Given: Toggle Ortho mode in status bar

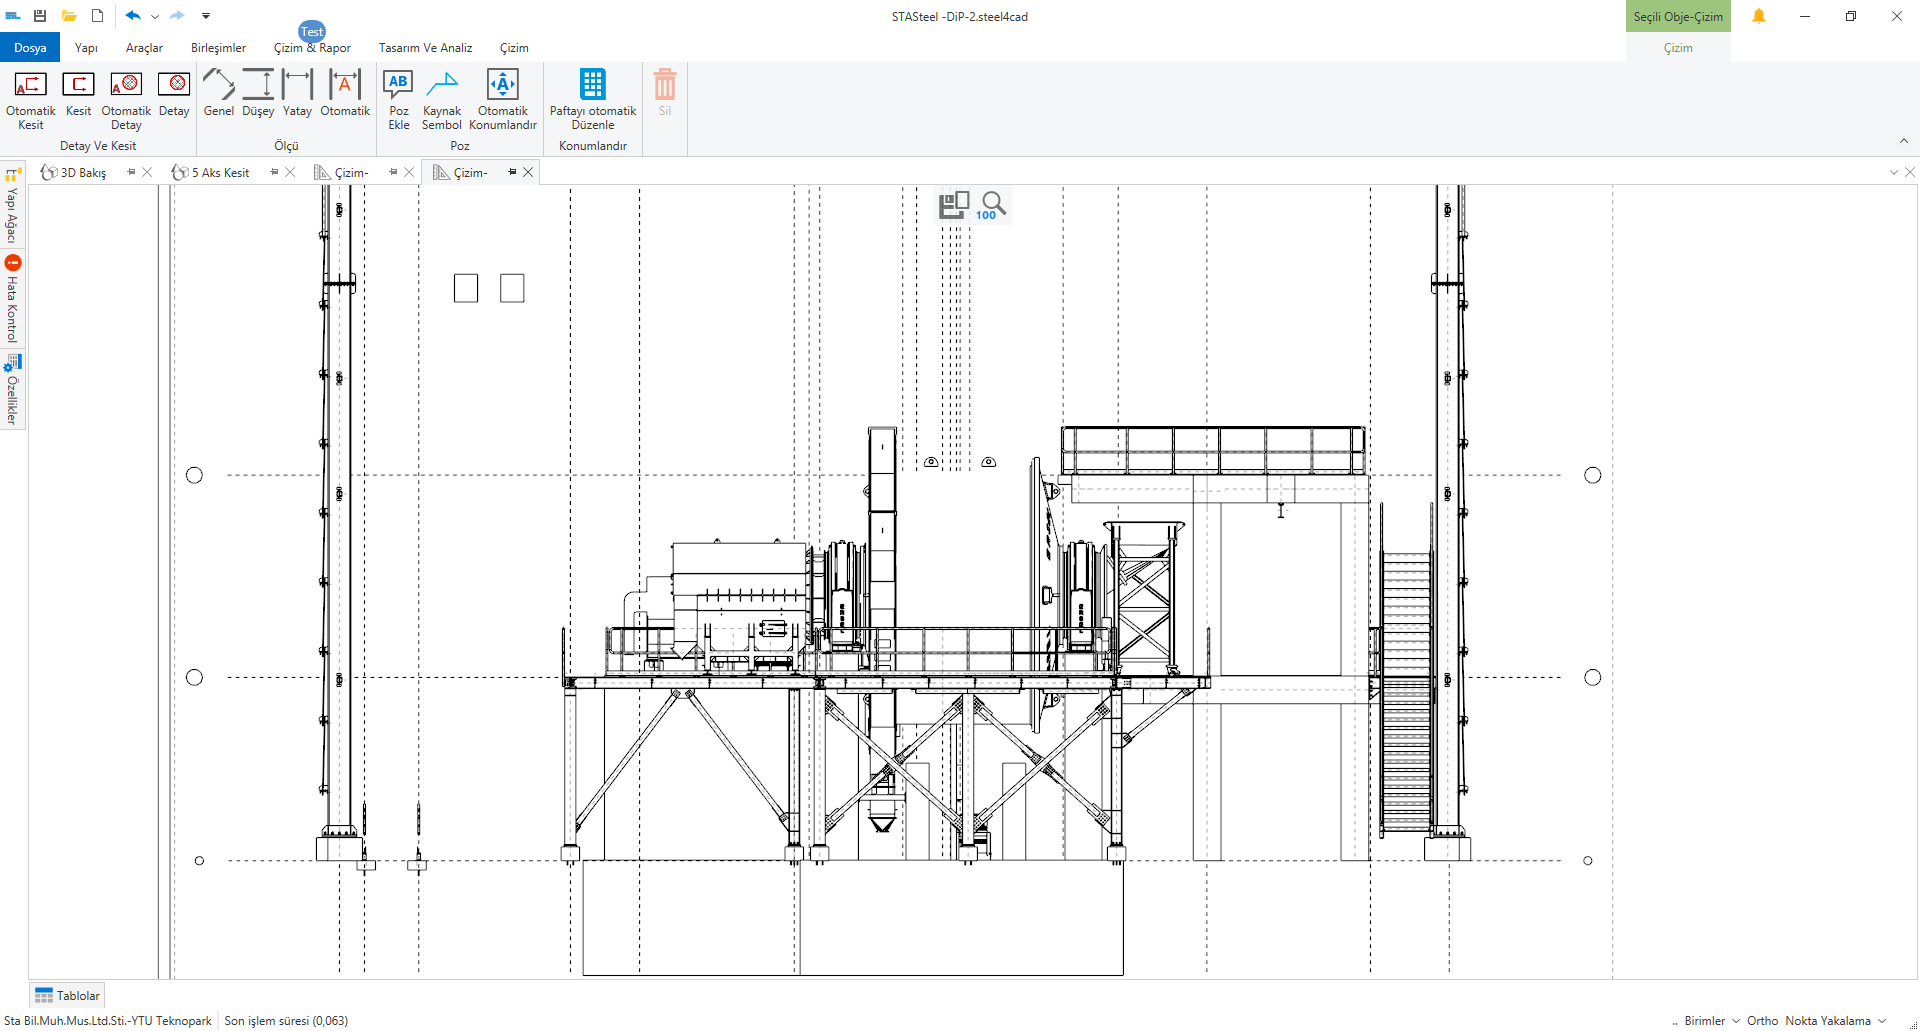Looking at the screenshot, I should click(1762, 1021).
